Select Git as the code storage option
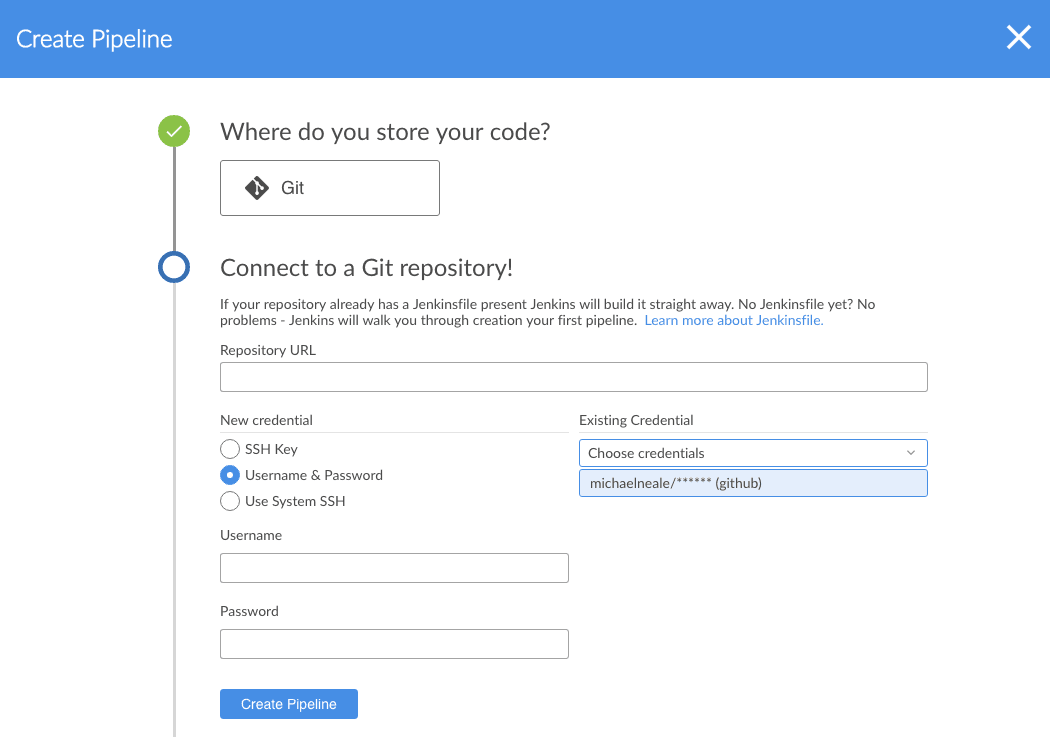The width and height of the screenshot is (1050, 737). click(329, 187)
